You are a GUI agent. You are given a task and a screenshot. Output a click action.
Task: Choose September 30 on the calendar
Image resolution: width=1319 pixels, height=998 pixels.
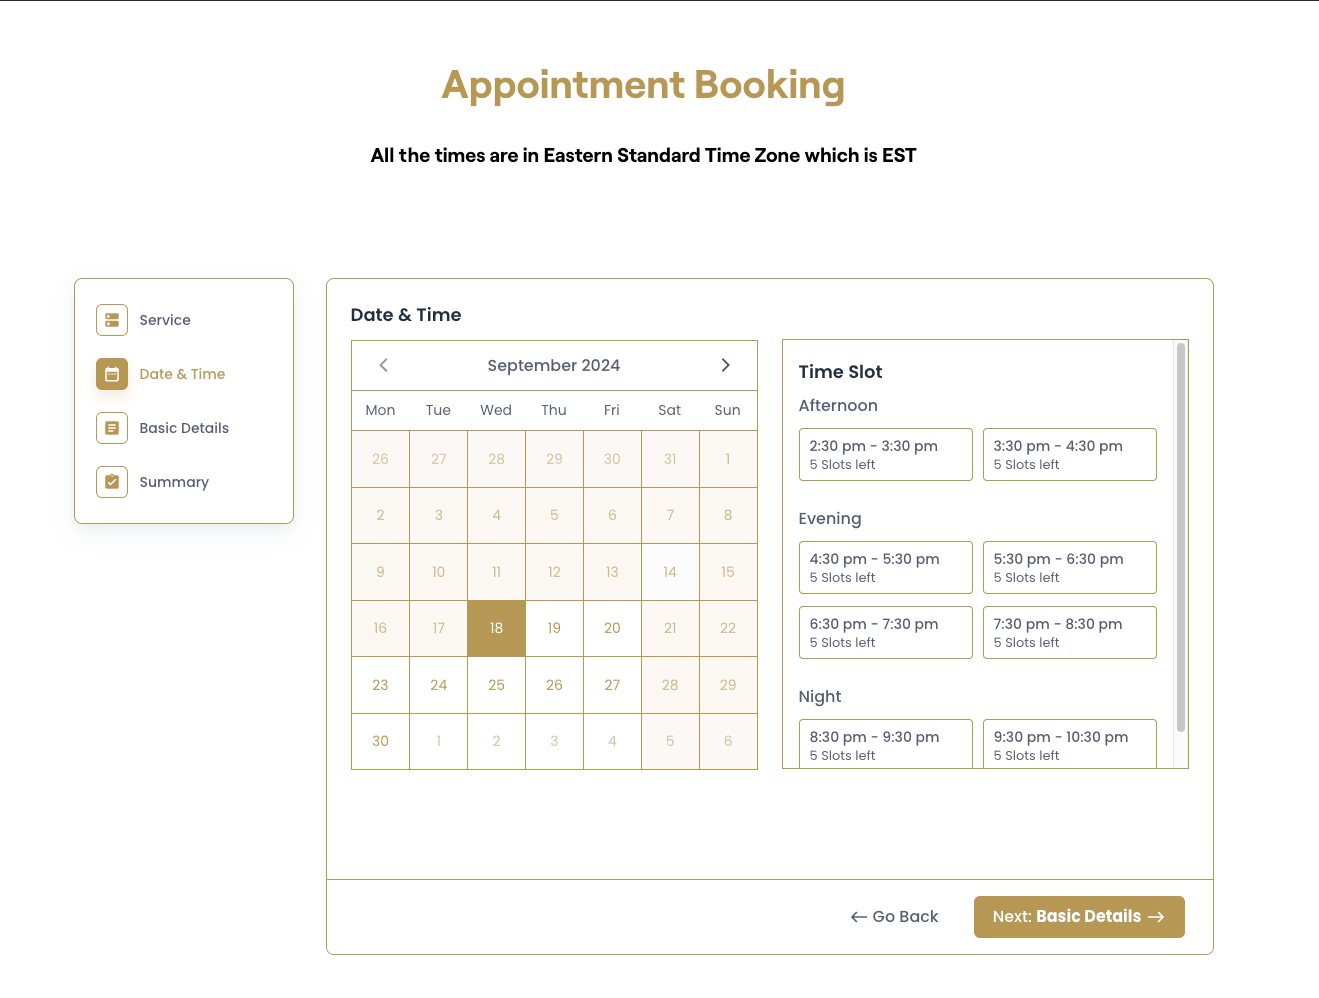(x=380, y=741)
